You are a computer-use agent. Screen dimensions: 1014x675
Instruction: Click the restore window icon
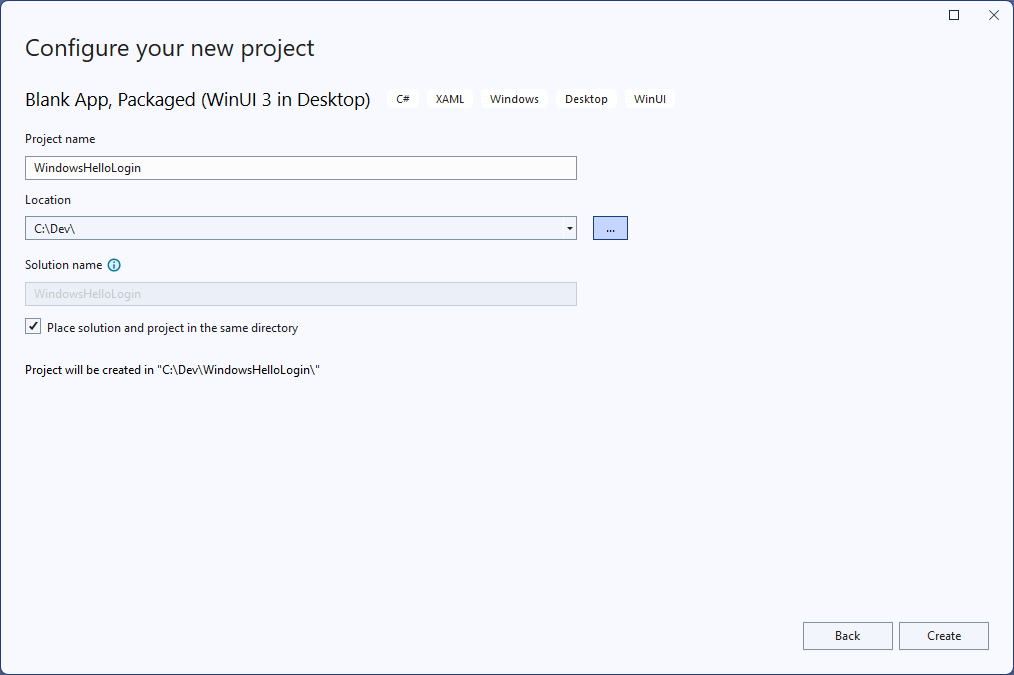953,15
